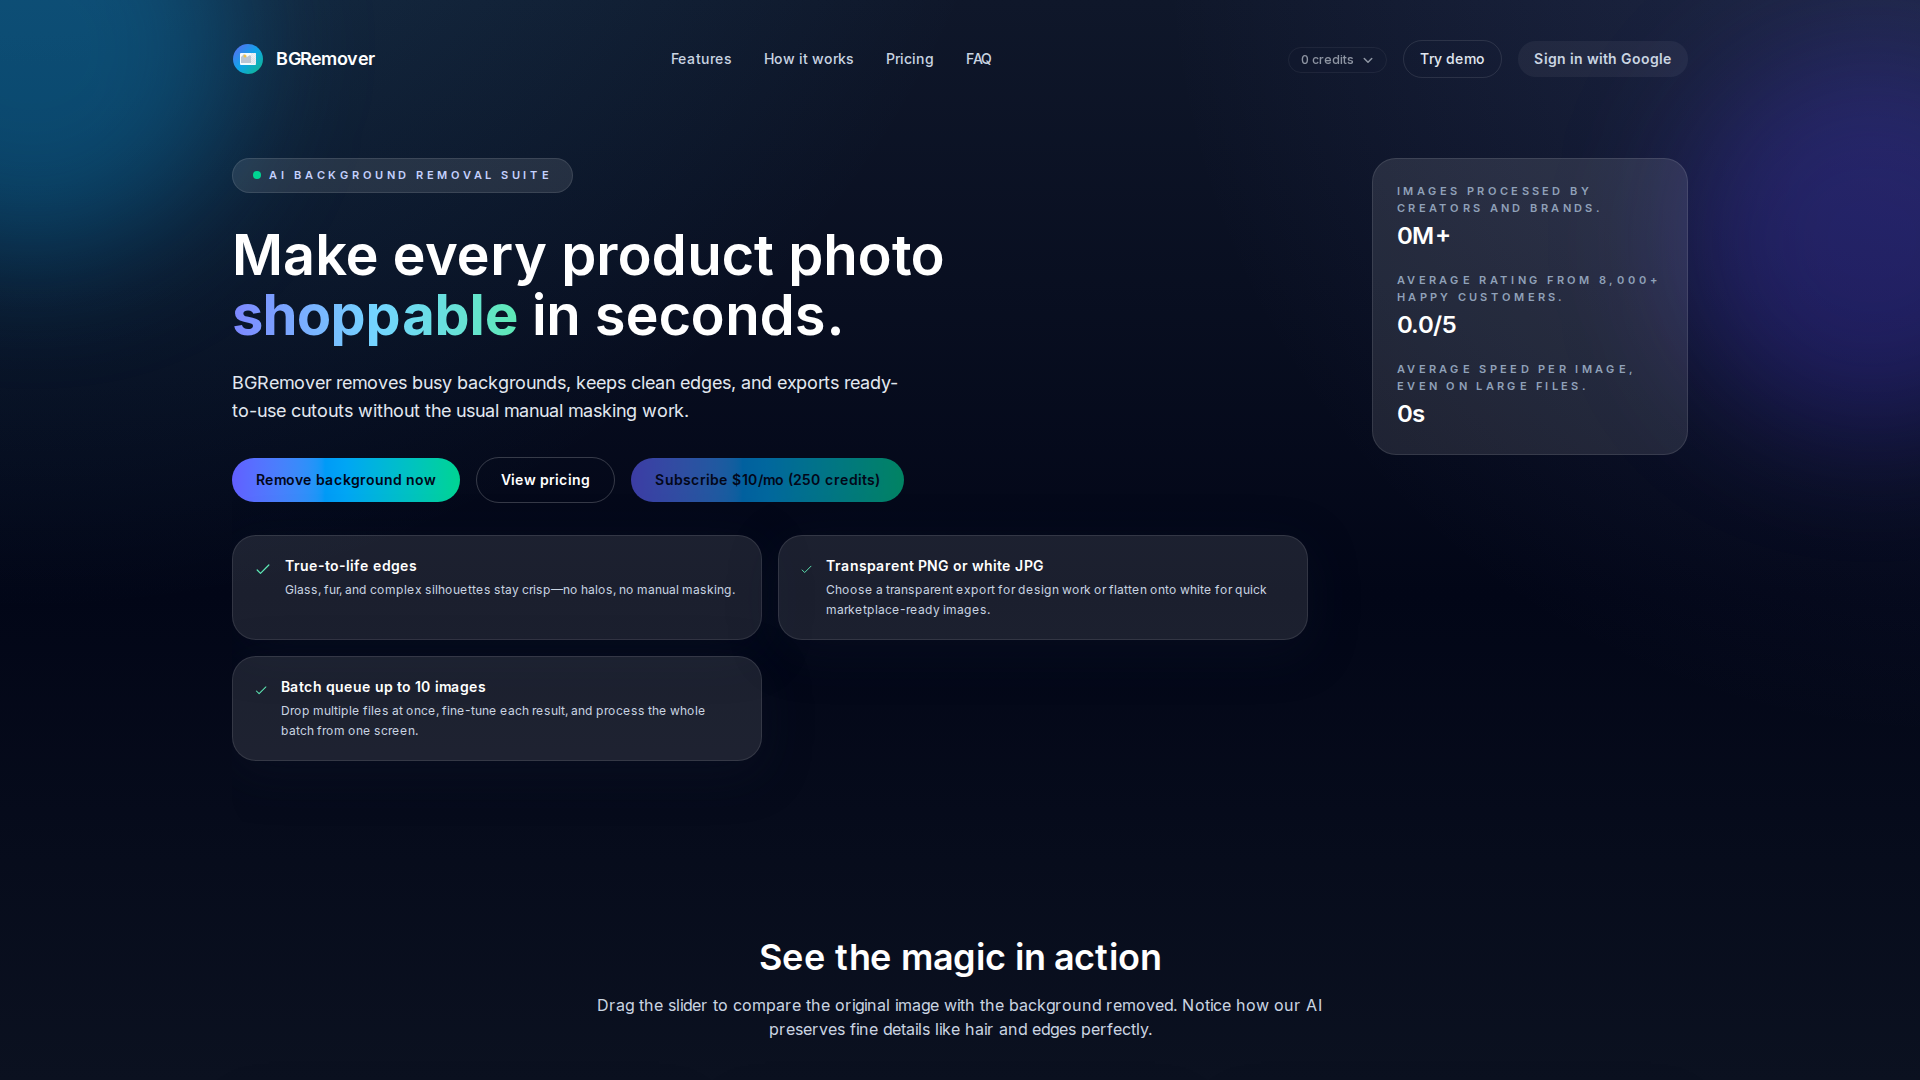Screen dimensions: 1920x1080
Task: Click the Try demo button
Action: pos(1452,59)
